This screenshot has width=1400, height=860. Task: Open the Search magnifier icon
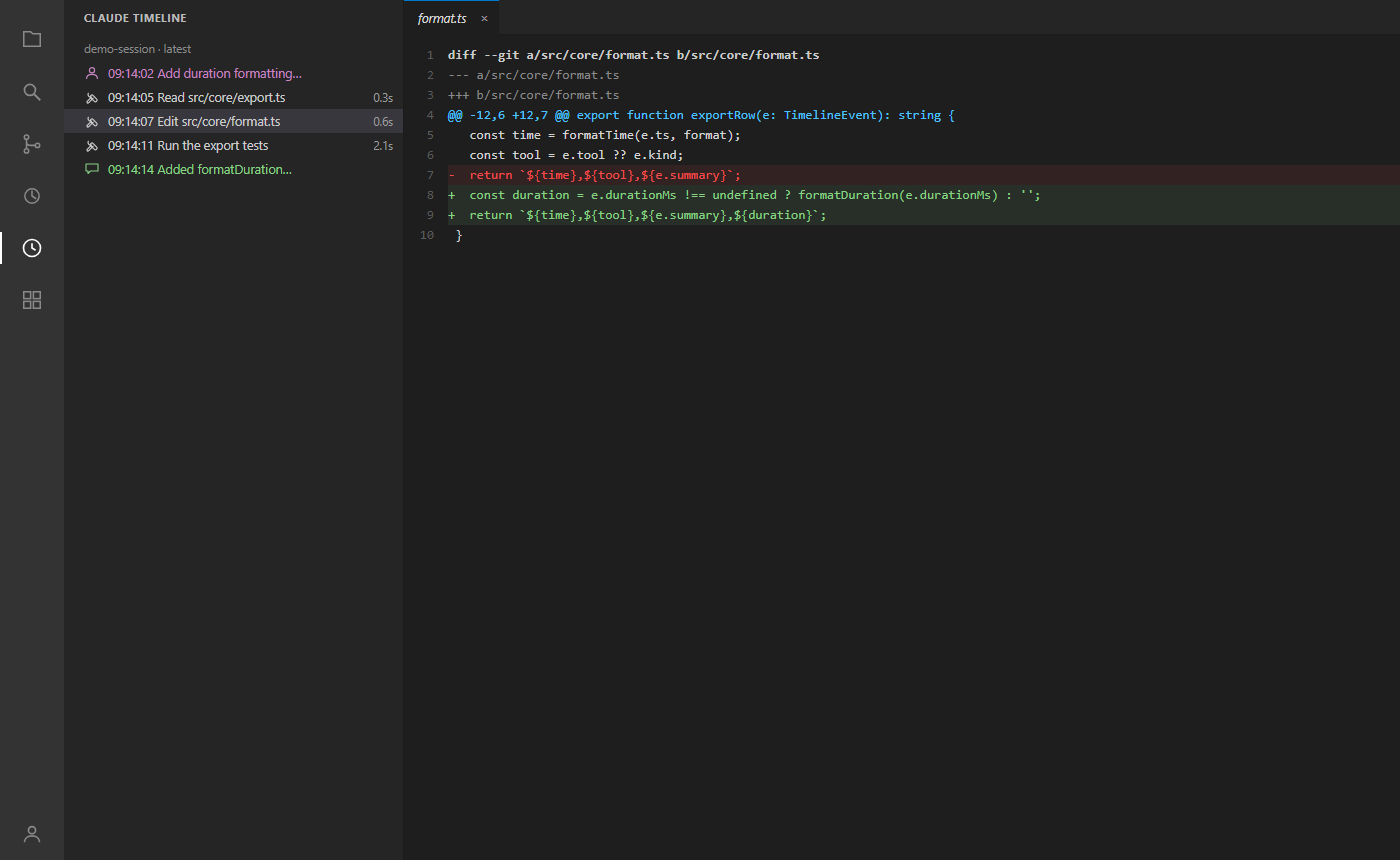(x=32, y=92)
